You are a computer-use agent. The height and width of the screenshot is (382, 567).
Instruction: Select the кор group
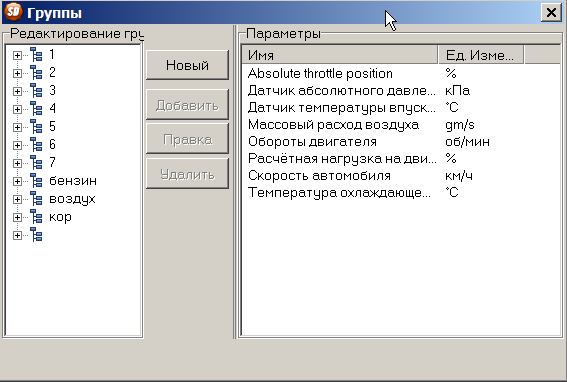(x=60, y=217)
